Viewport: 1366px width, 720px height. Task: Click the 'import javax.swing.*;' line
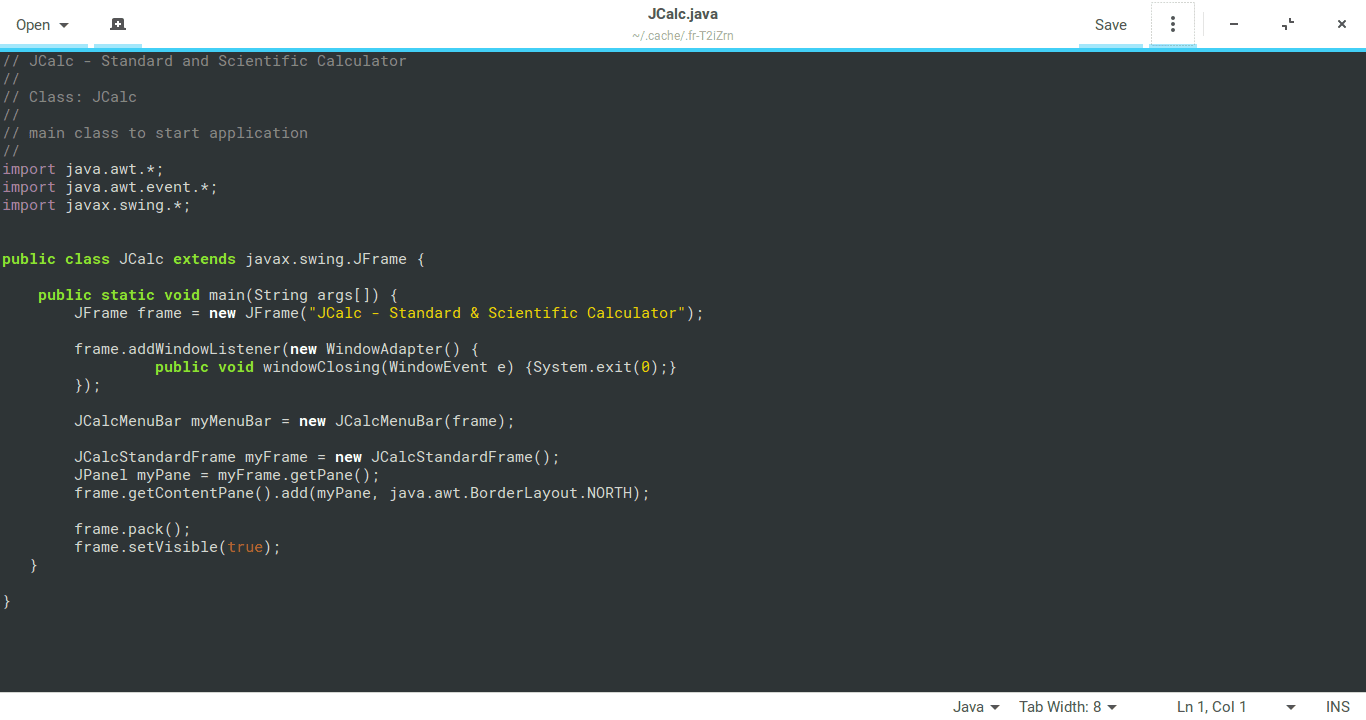pyautogui.click(x=96, y=205)
